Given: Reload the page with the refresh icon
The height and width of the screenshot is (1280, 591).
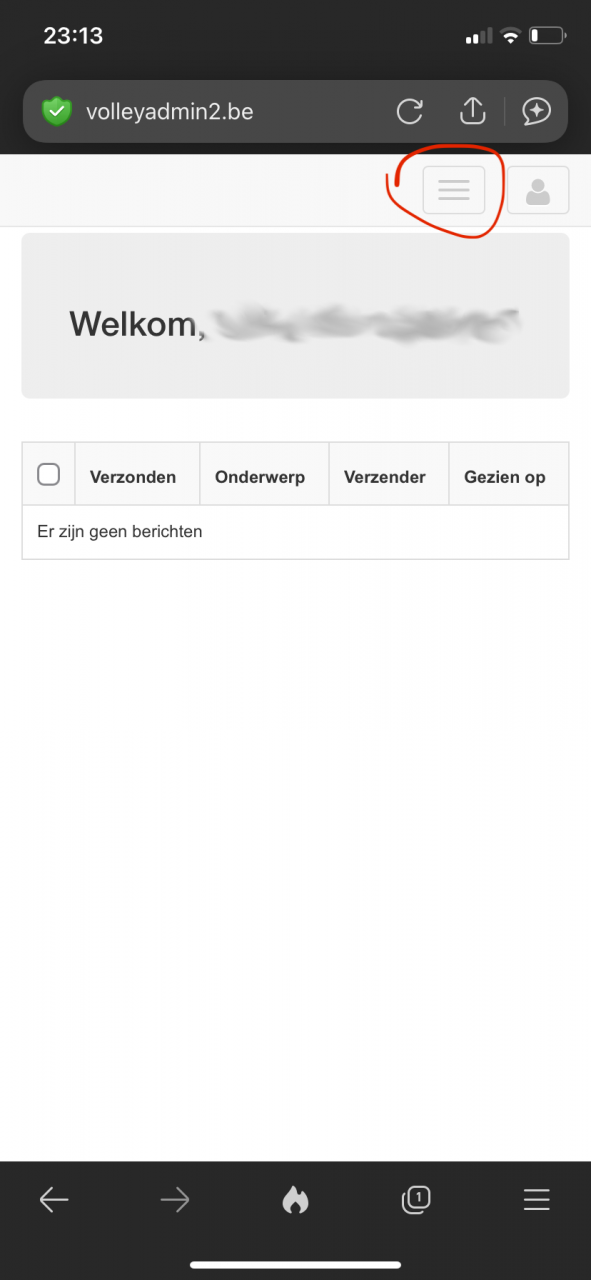Looking at the screenshot, I should coord(409,111).
